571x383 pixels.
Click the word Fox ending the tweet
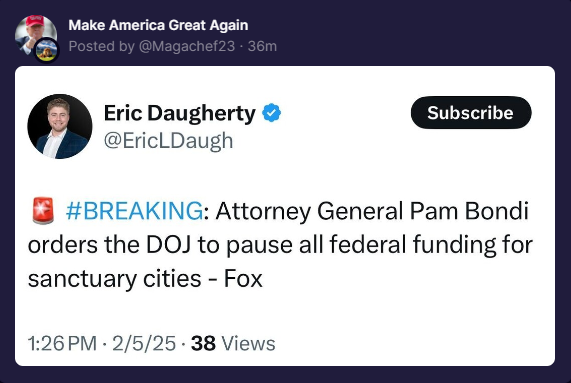coord(243,279)
